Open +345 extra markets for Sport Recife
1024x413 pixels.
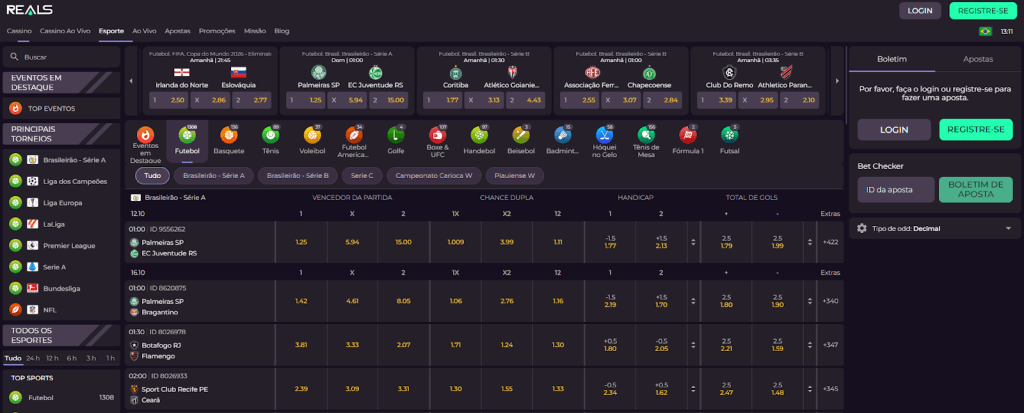(831, 389)
